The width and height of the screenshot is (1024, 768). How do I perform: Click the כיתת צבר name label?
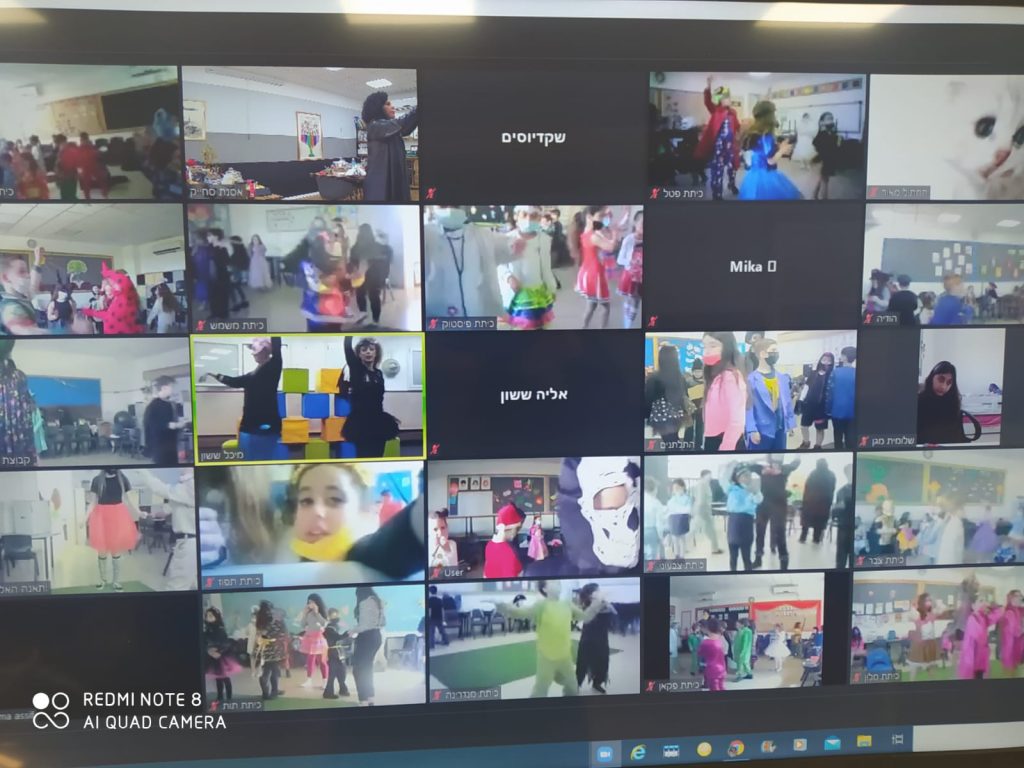(x=887, y=560)
